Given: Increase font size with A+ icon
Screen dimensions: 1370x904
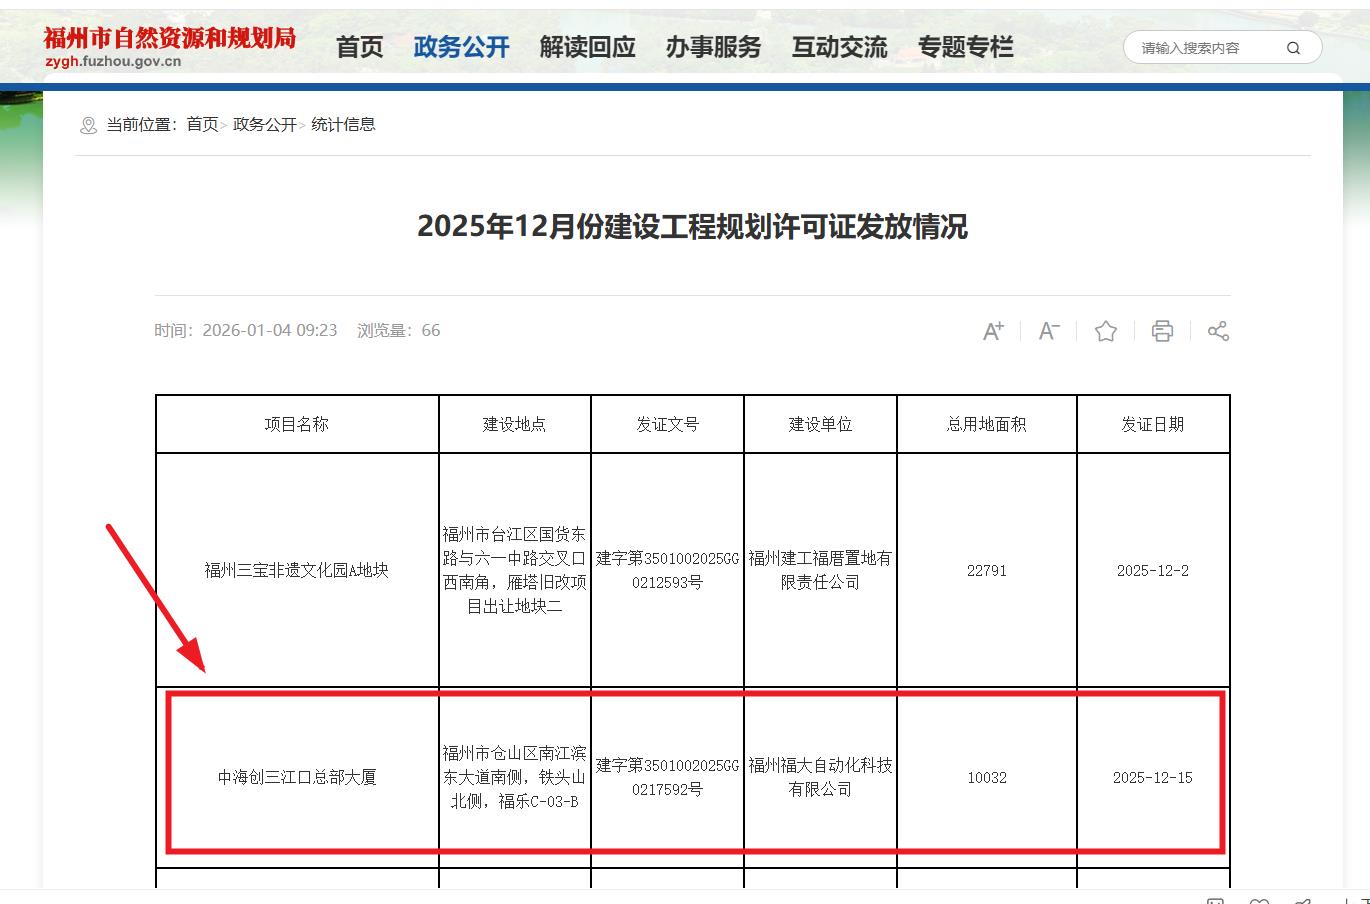Looking at the screenshot, I should (993, 331).
